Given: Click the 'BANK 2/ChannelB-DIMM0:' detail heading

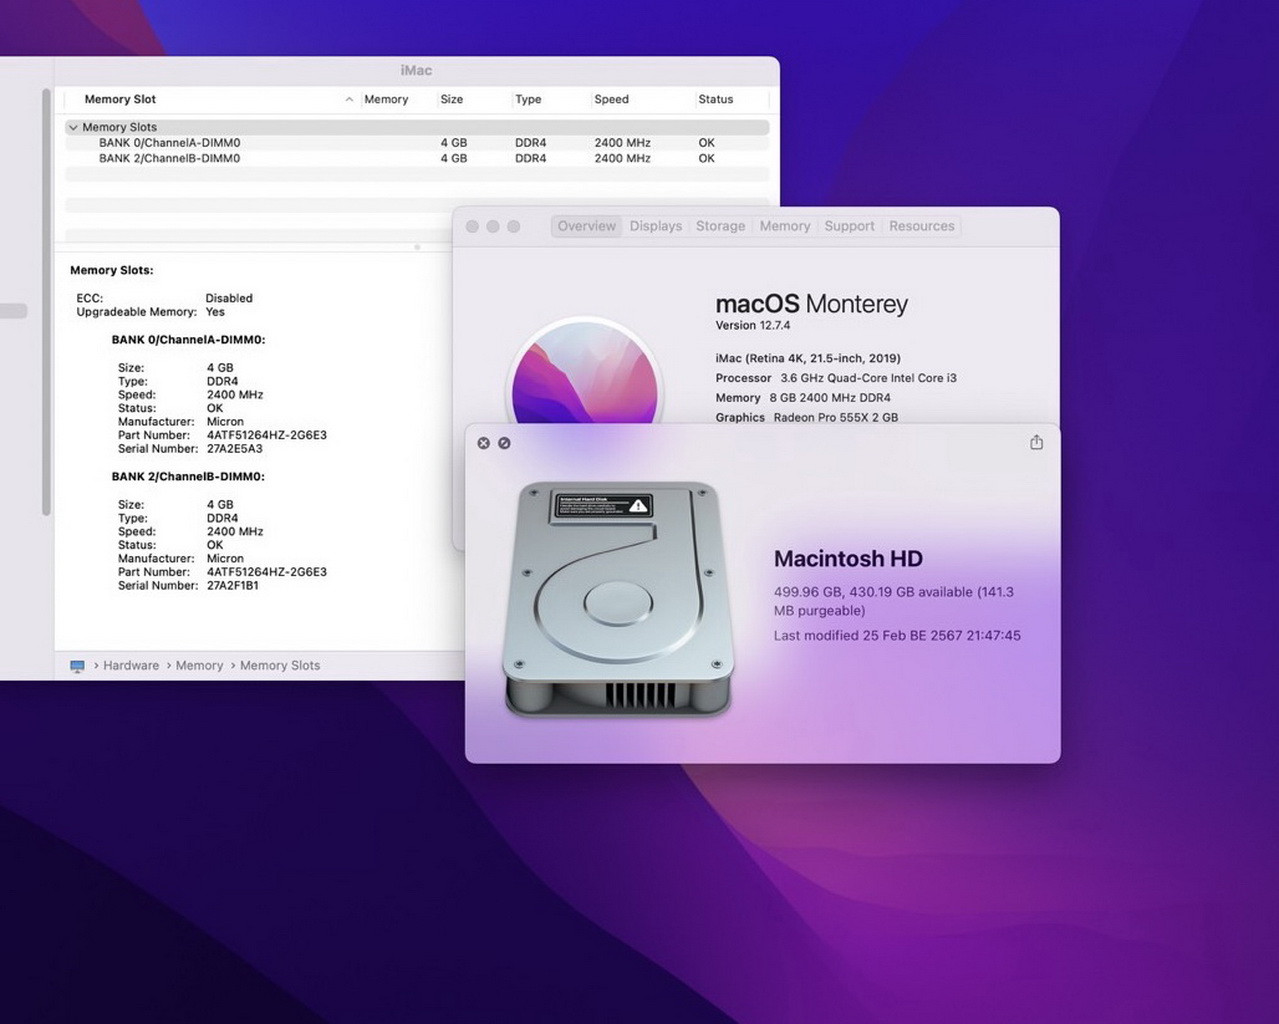Looking at the screenshot, I should (x=188, y=477).
